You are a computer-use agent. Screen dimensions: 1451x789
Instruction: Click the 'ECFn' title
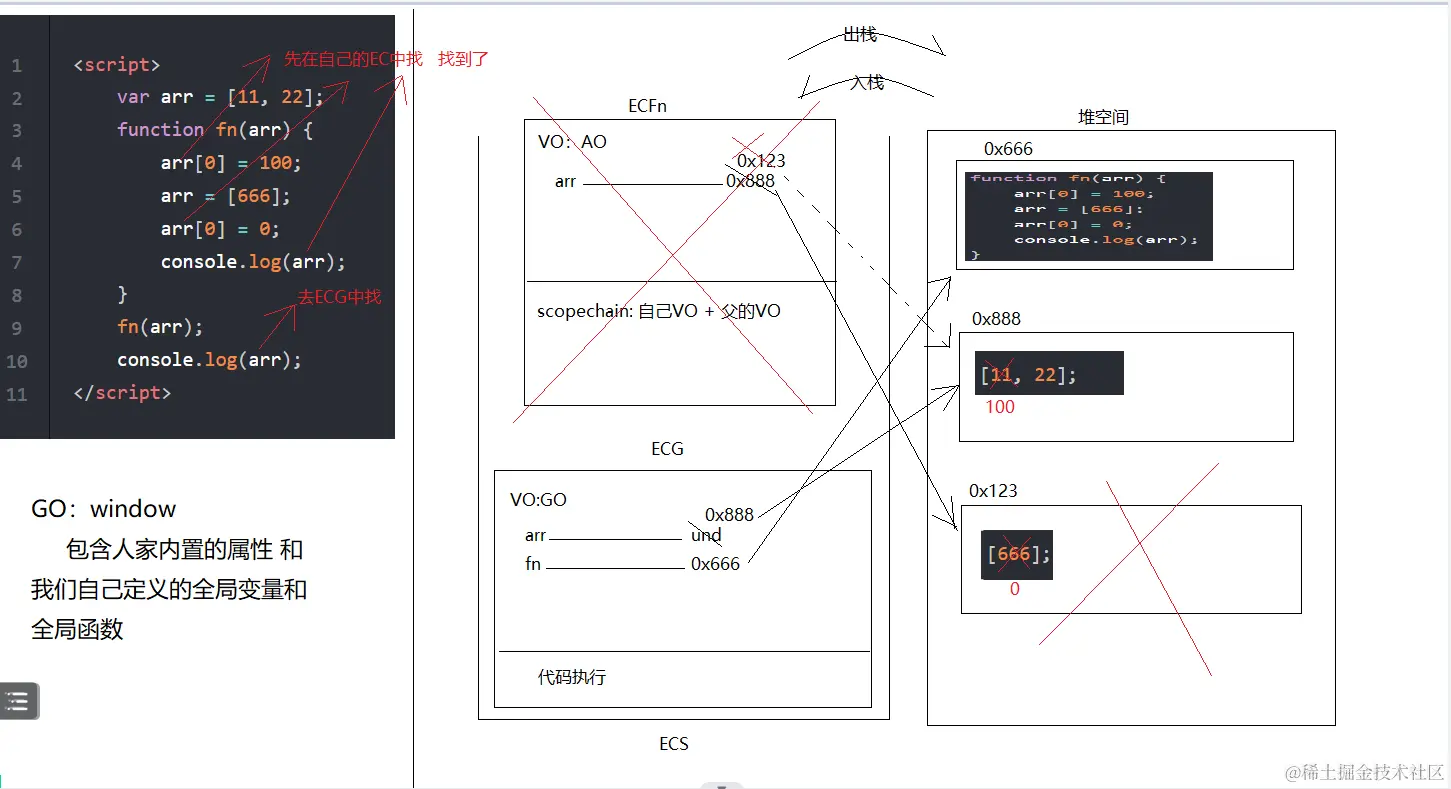click(647, 106)
